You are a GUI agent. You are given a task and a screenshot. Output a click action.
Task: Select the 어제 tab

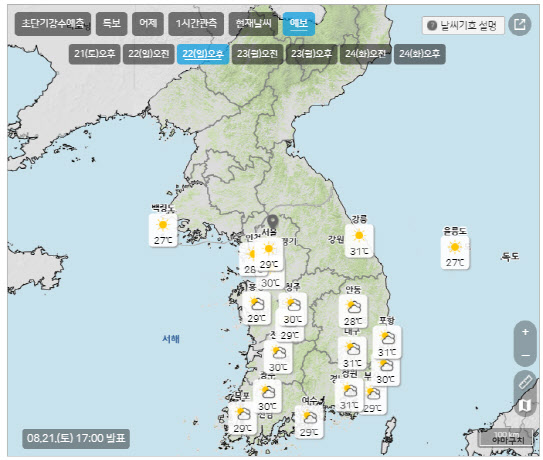(148, 24)
